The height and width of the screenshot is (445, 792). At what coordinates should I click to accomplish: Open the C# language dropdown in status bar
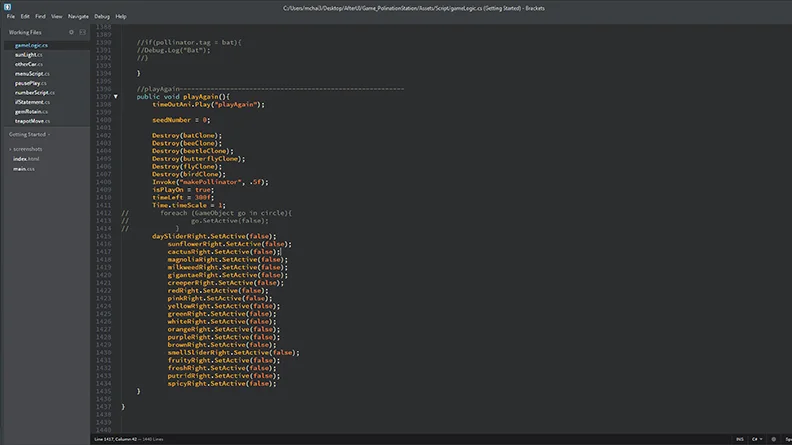click(x=757, y=439)
